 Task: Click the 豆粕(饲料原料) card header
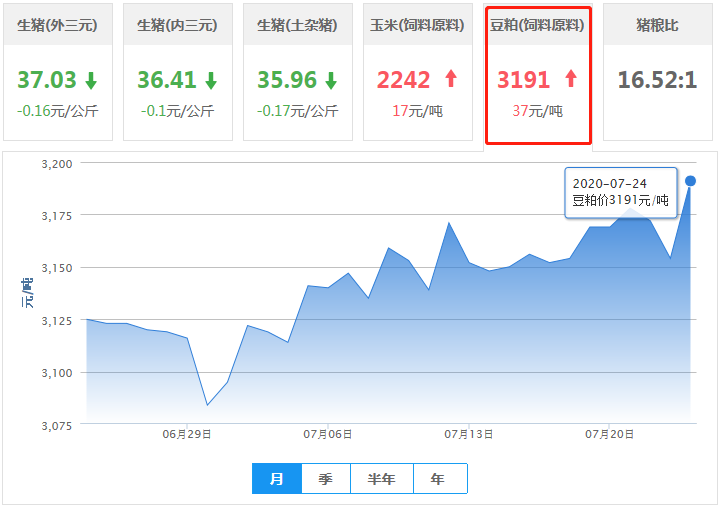click(538, 25)
